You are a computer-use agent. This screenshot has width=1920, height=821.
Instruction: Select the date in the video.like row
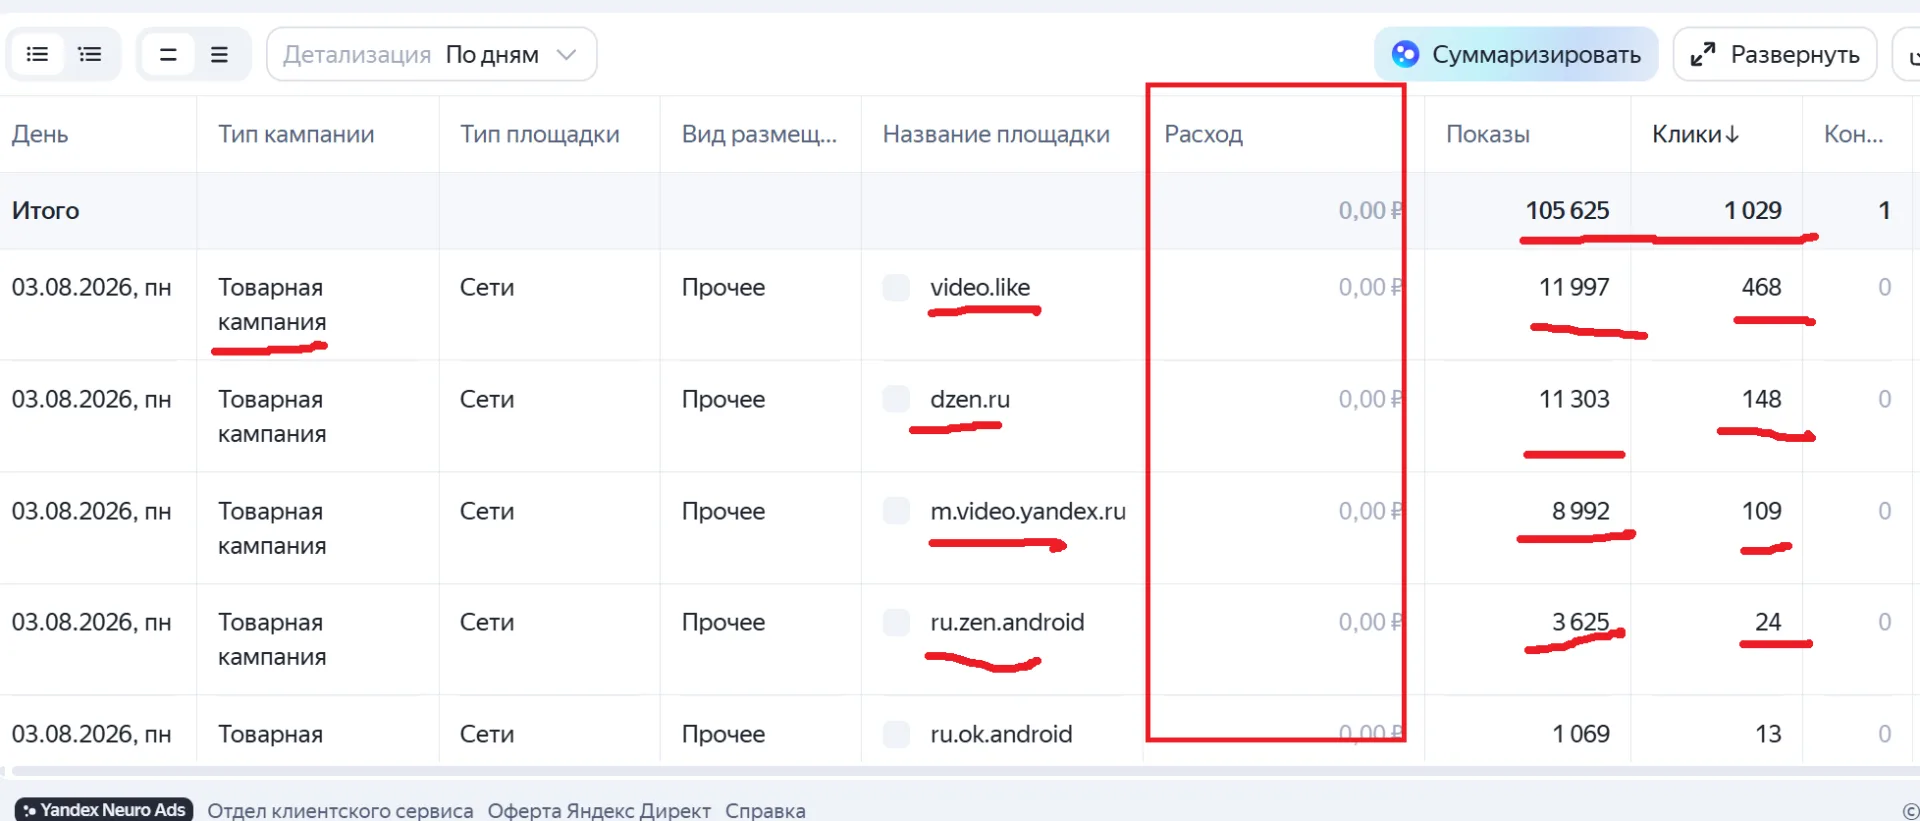pyautogui.click(x=92, y=287)
